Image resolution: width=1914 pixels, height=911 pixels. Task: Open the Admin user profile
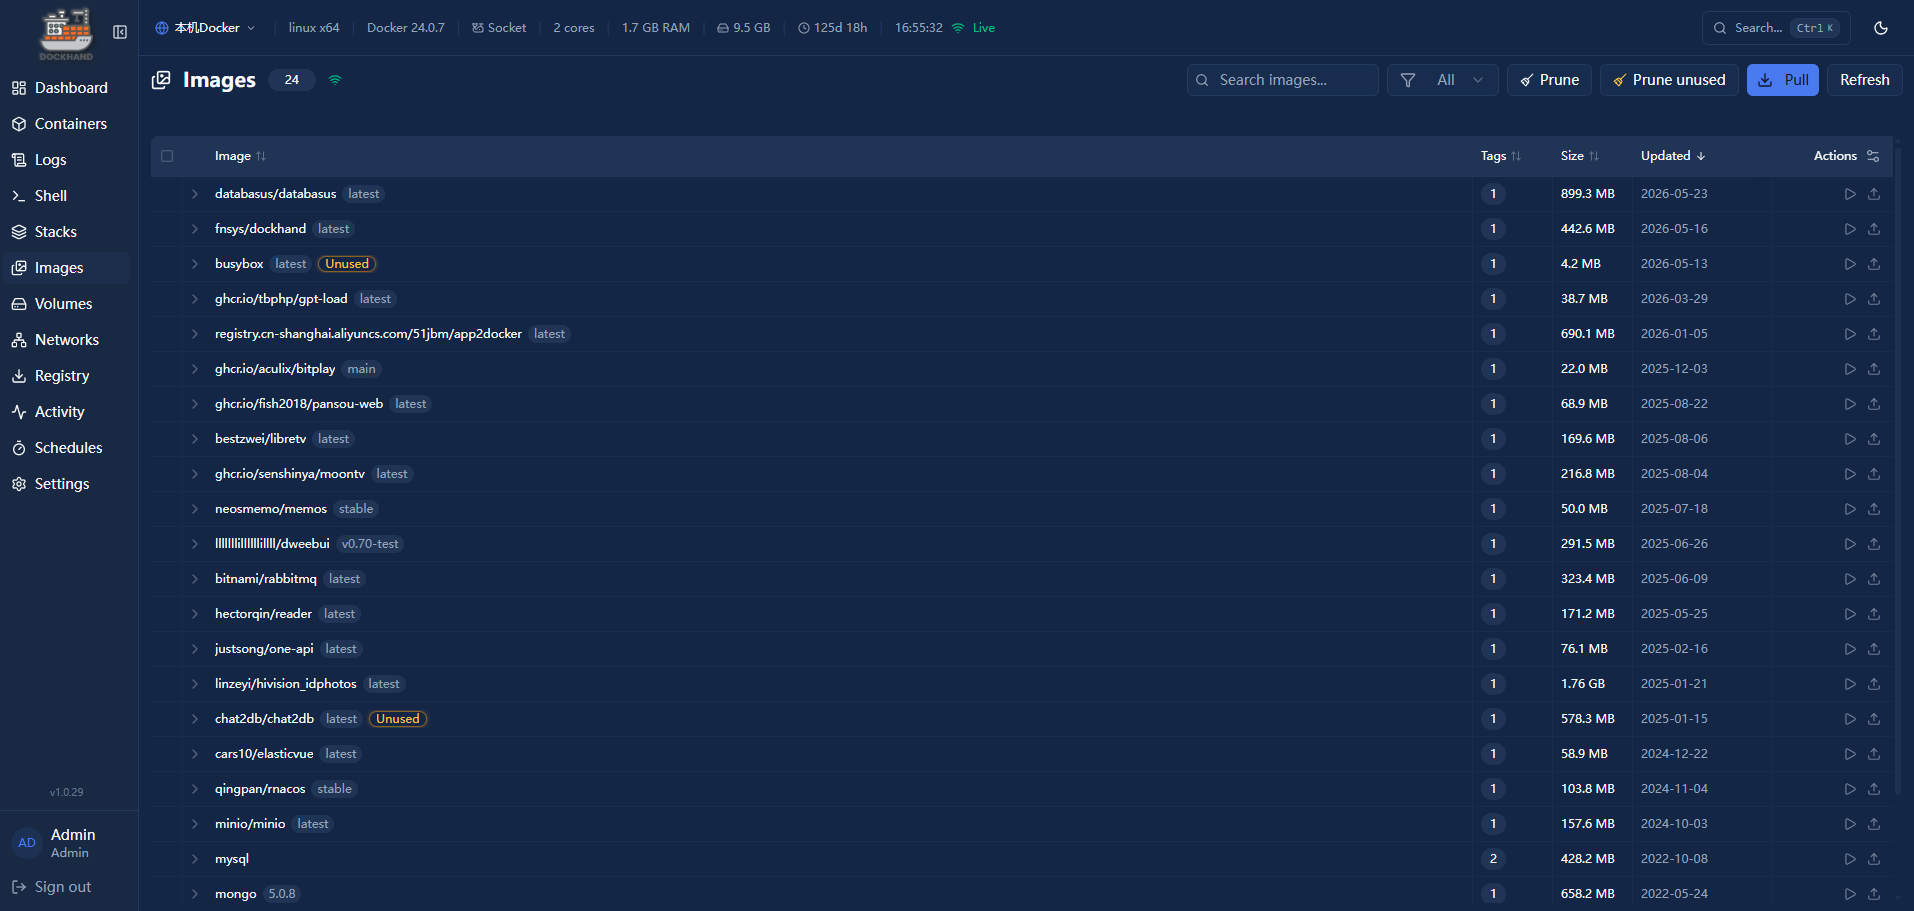click(66, 843)
